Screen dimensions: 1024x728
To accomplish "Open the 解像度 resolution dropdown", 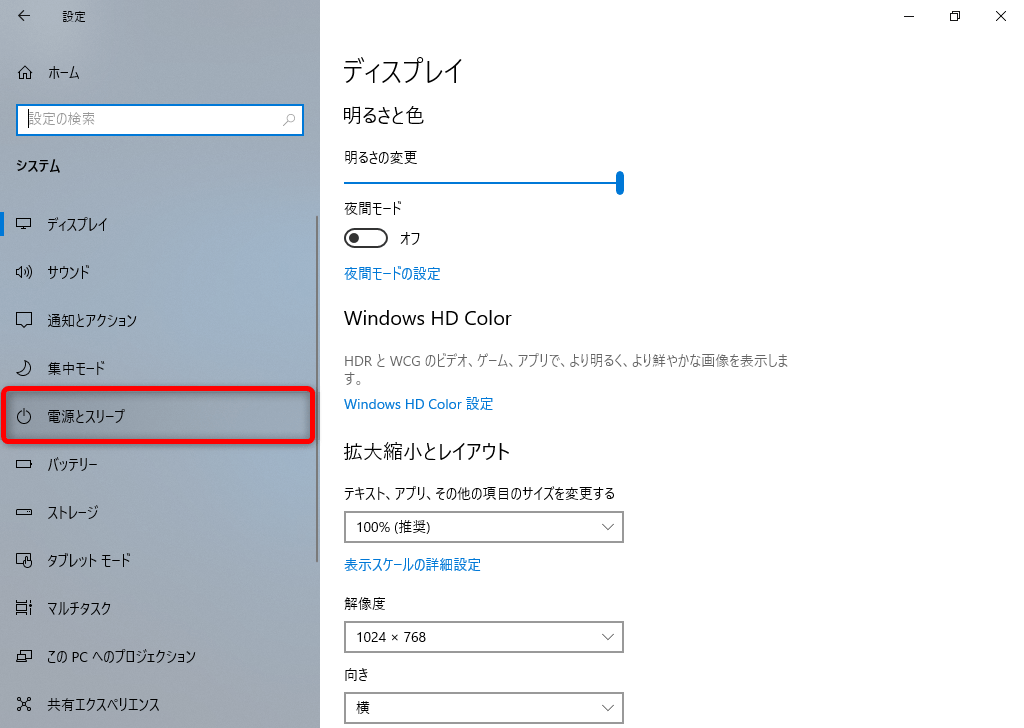I will (484, 637).
